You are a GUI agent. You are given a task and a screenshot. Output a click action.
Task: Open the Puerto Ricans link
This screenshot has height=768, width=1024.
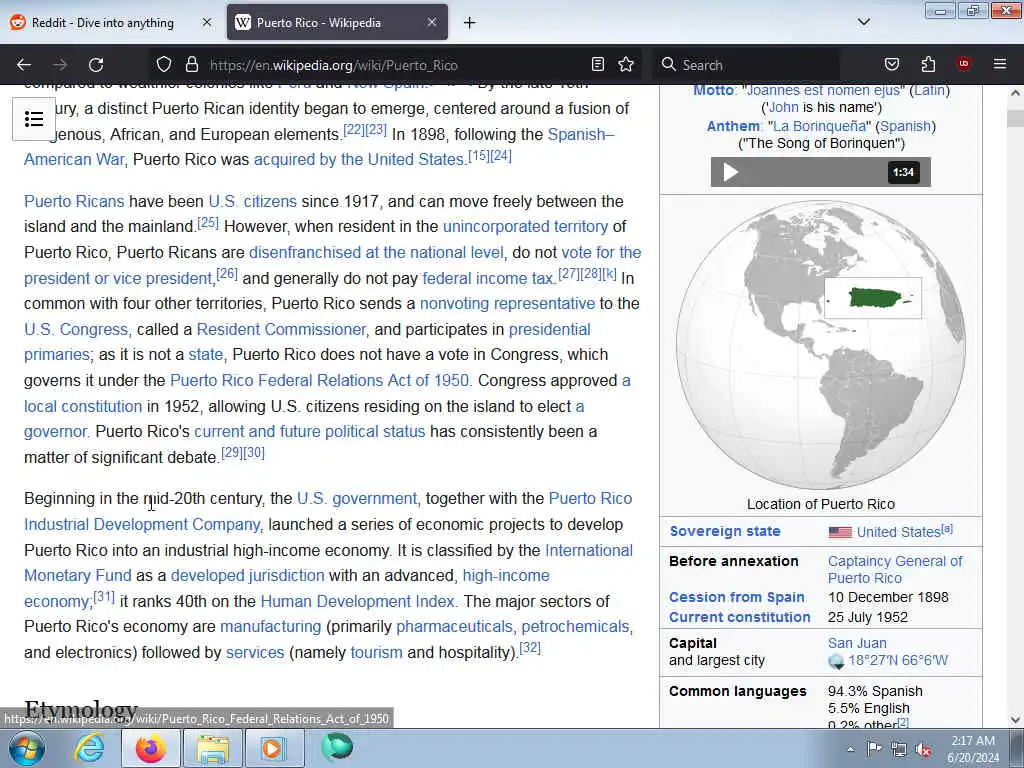tap(74, 201)
